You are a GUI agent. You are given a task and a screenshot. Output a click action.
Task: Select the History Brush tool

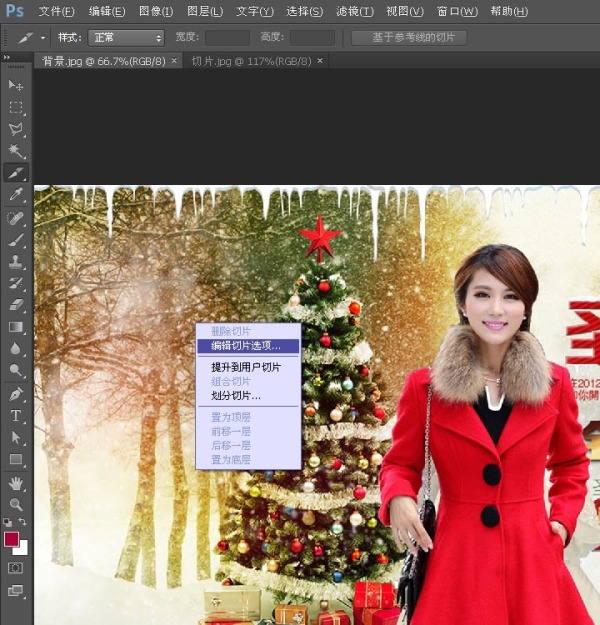click(x=16, y=283)
